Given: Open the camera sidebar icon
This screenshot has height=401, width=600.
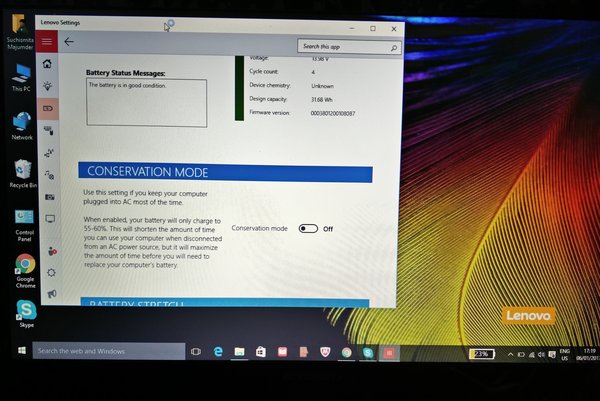Looking at the screenshot, I should (50, 197).
